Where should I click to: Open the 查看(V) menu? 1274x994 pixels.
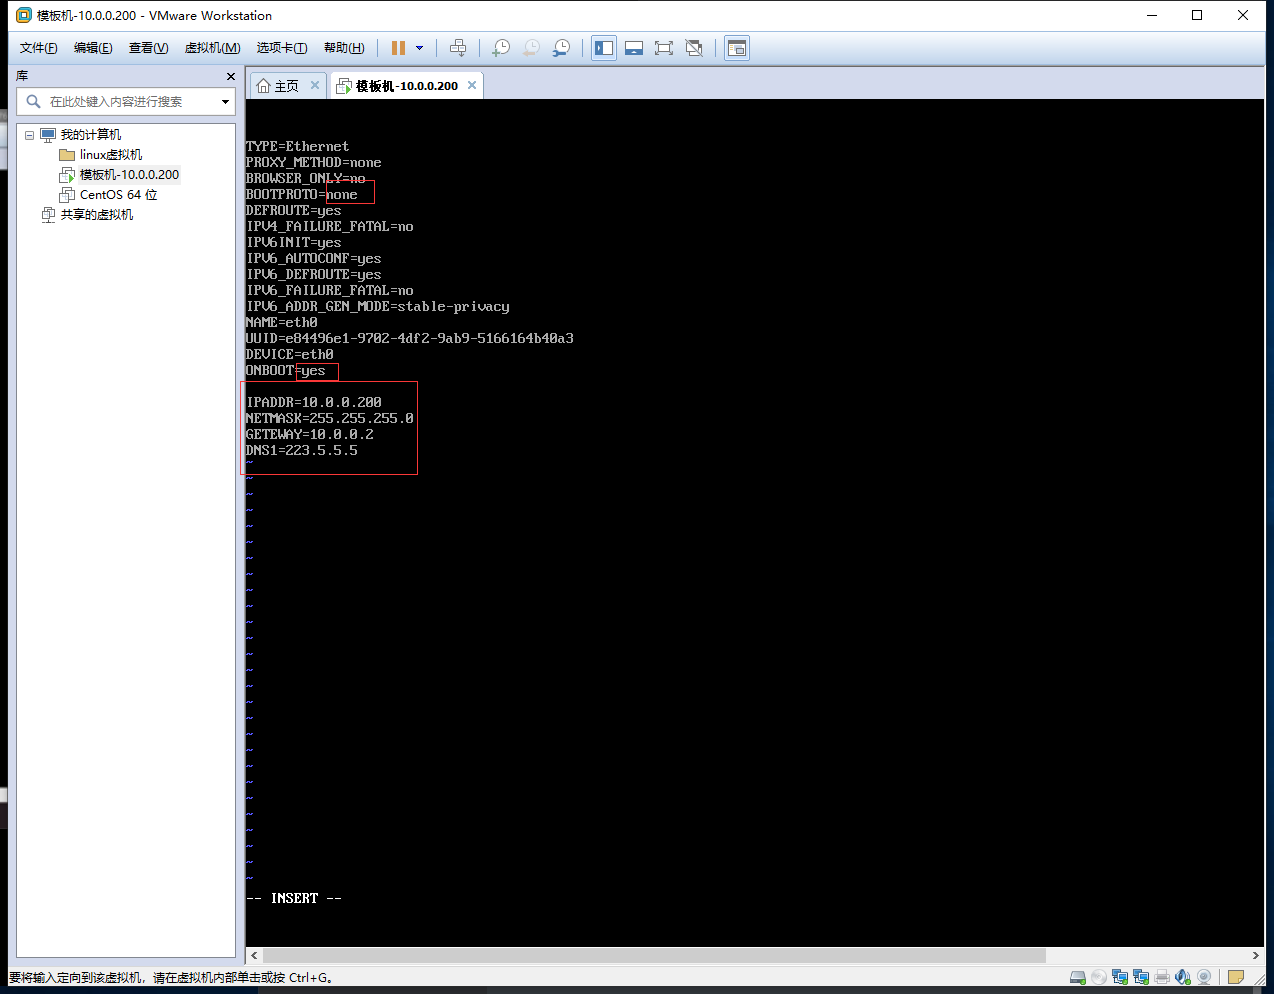[x=148, y=48]
